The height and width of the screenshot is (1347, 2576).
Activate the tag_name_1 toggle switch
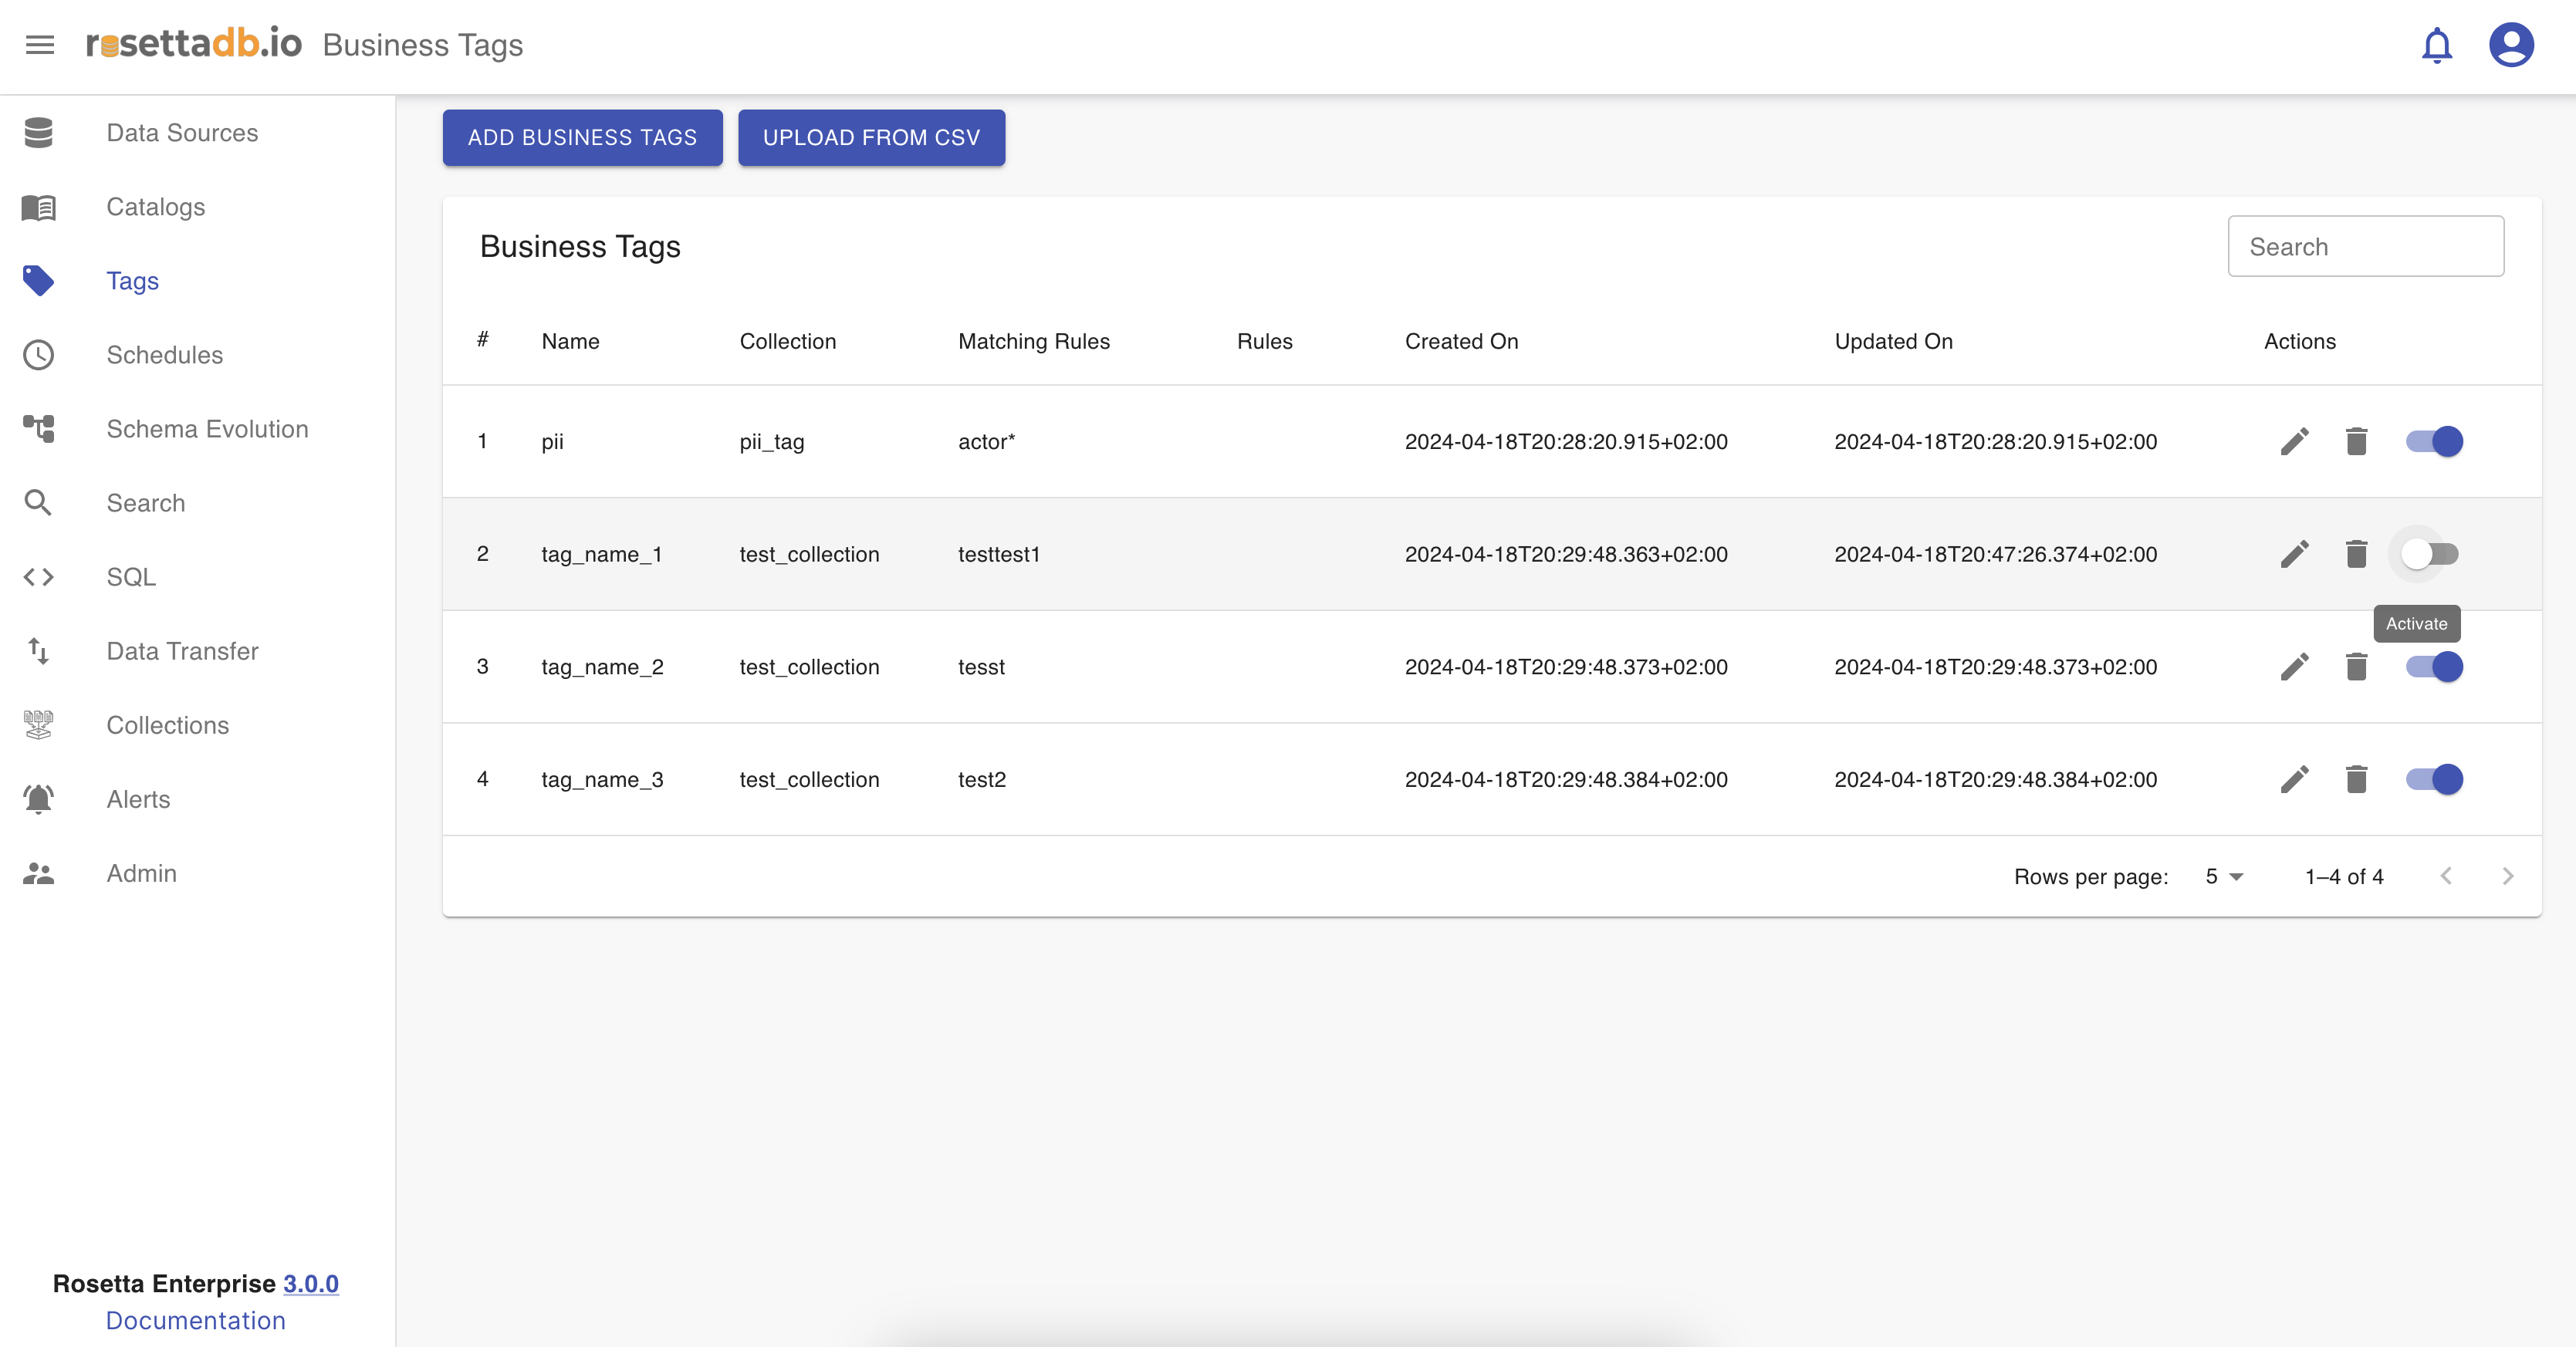[x=2430, y=554]
